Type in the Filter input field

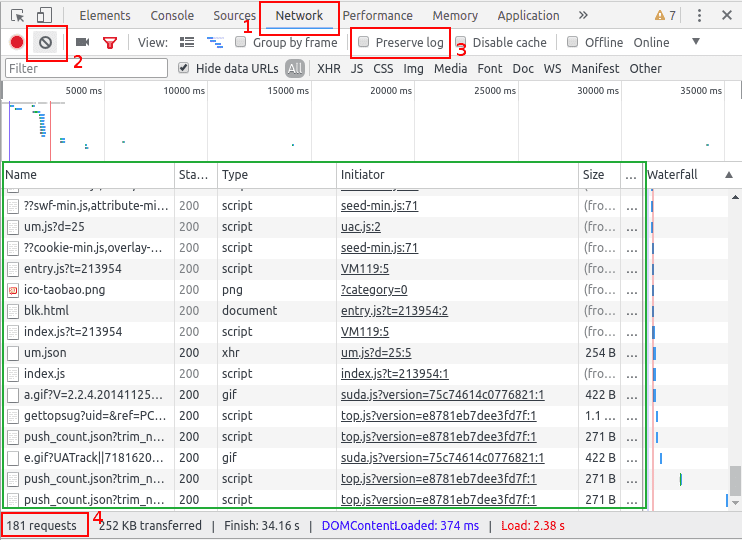tap(86, 68)
